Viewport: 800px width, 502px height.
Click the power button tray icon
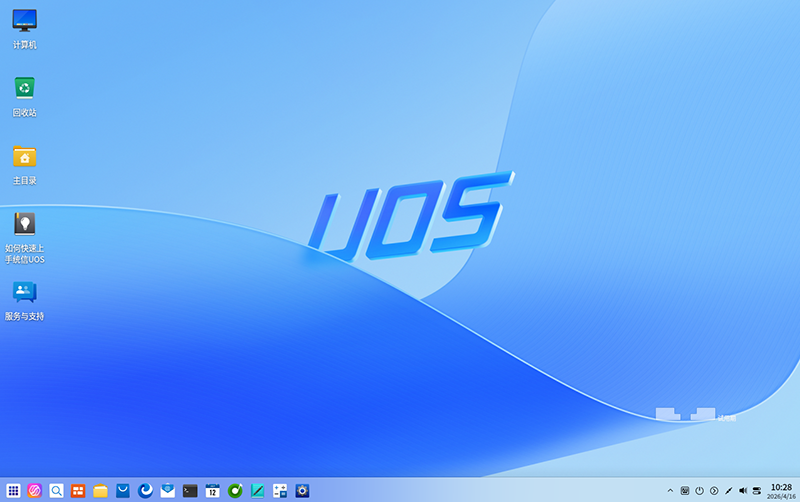tap(699, 491)
